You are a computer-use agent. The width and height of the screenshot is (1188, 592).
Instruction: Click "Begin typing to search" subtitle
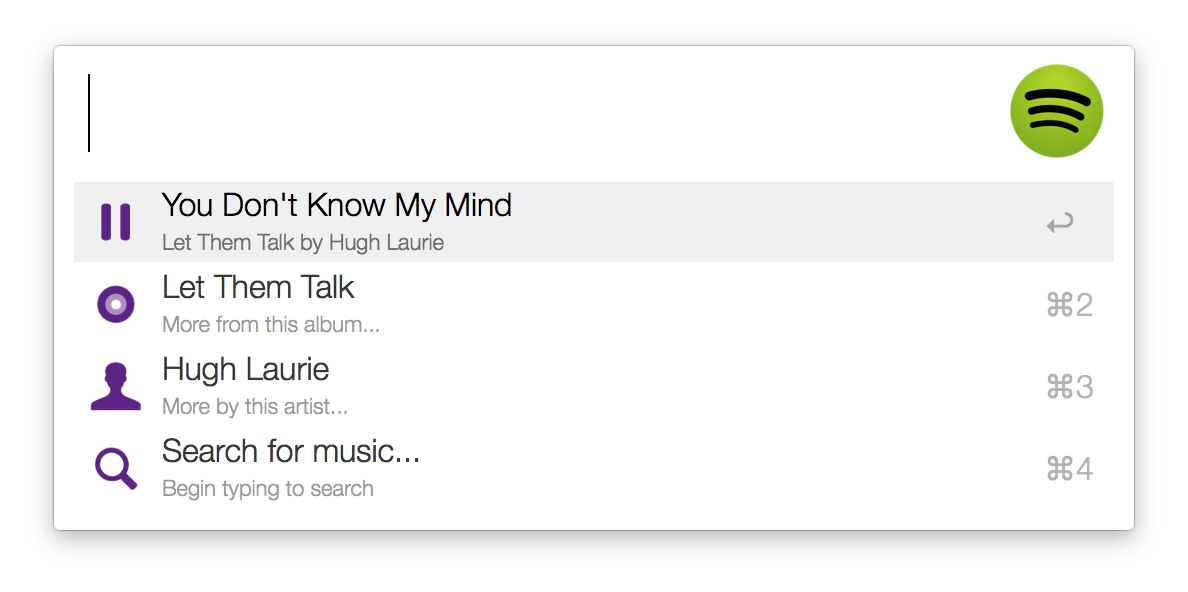267,489
